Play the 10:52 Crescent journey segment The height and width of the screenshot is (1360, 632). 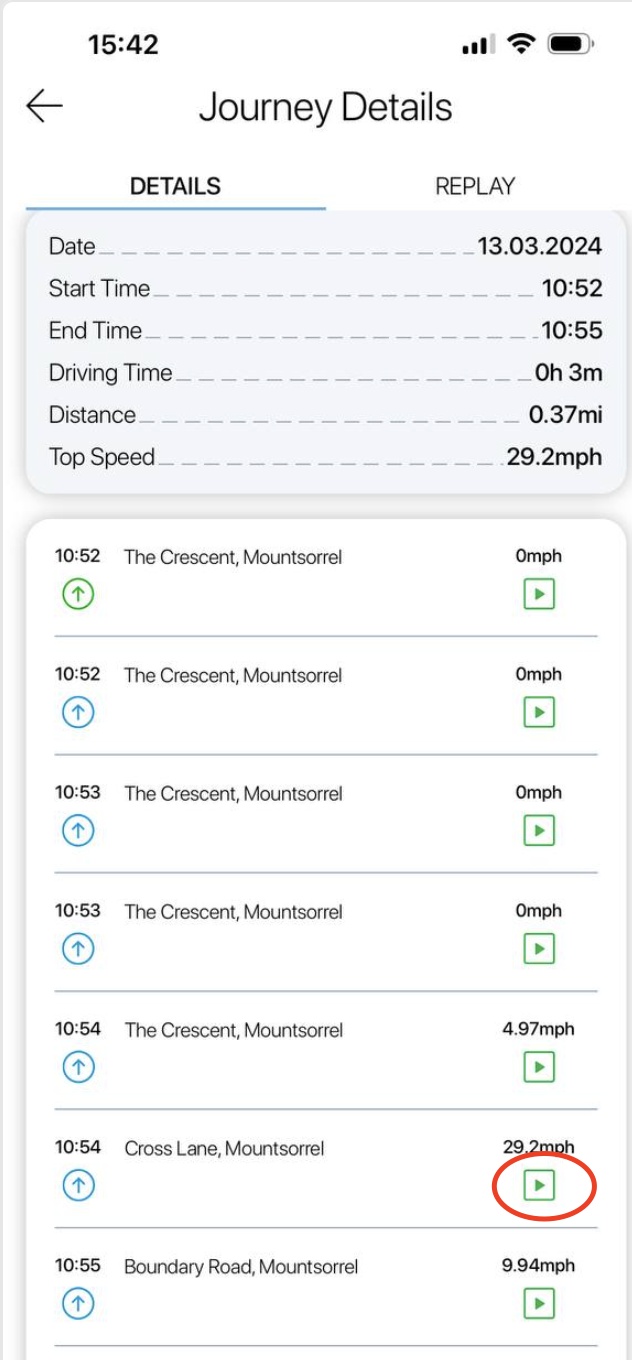[540, 594]
